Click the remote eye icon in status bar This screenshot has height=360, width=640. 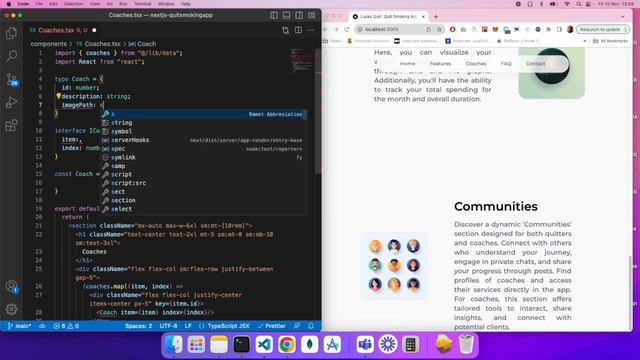[x=42, y=326]
